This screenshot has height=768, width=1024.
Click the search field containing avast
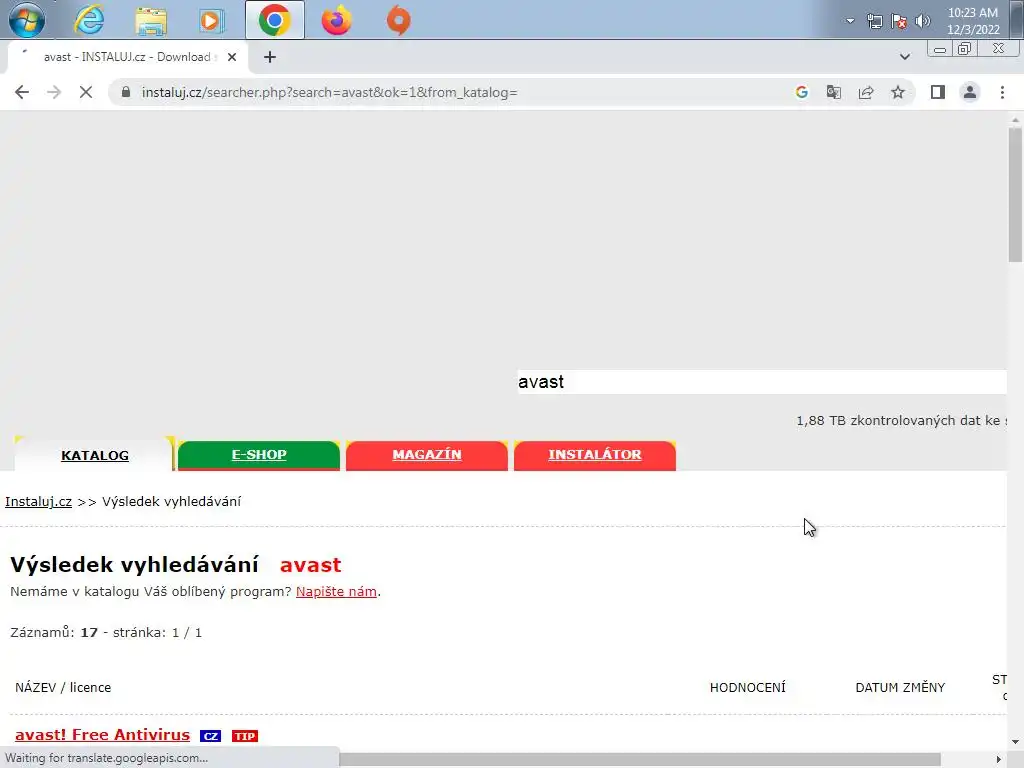[761, 381]
